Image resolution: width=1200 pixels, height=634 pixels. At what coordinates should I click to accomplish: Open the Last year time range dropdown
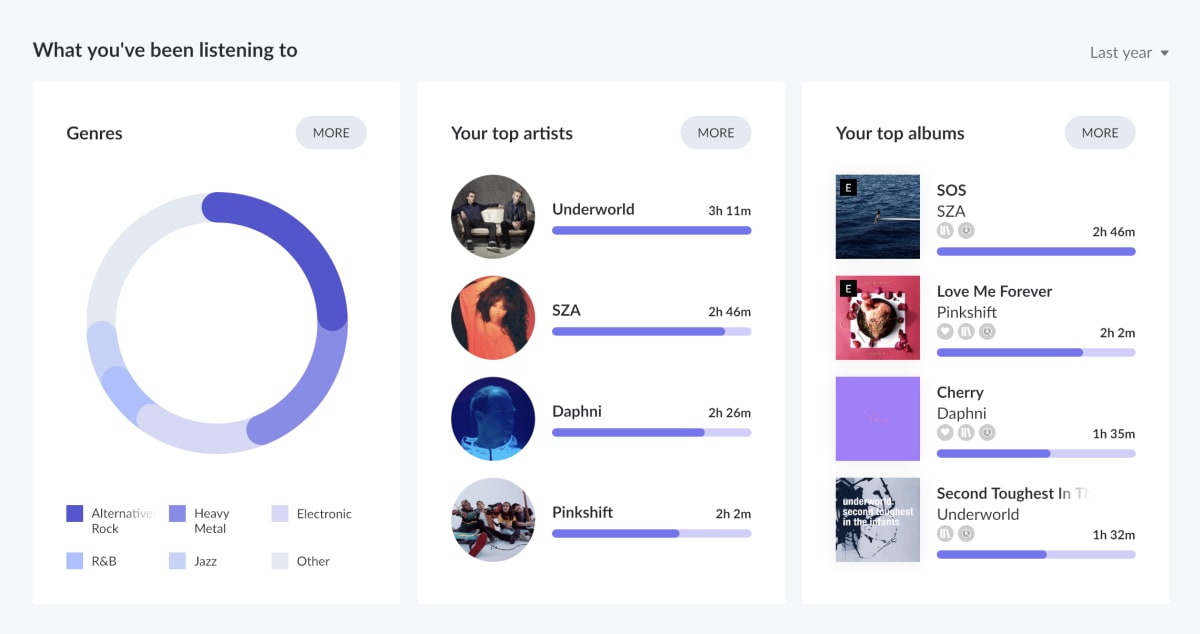[x=1129, y=53]
